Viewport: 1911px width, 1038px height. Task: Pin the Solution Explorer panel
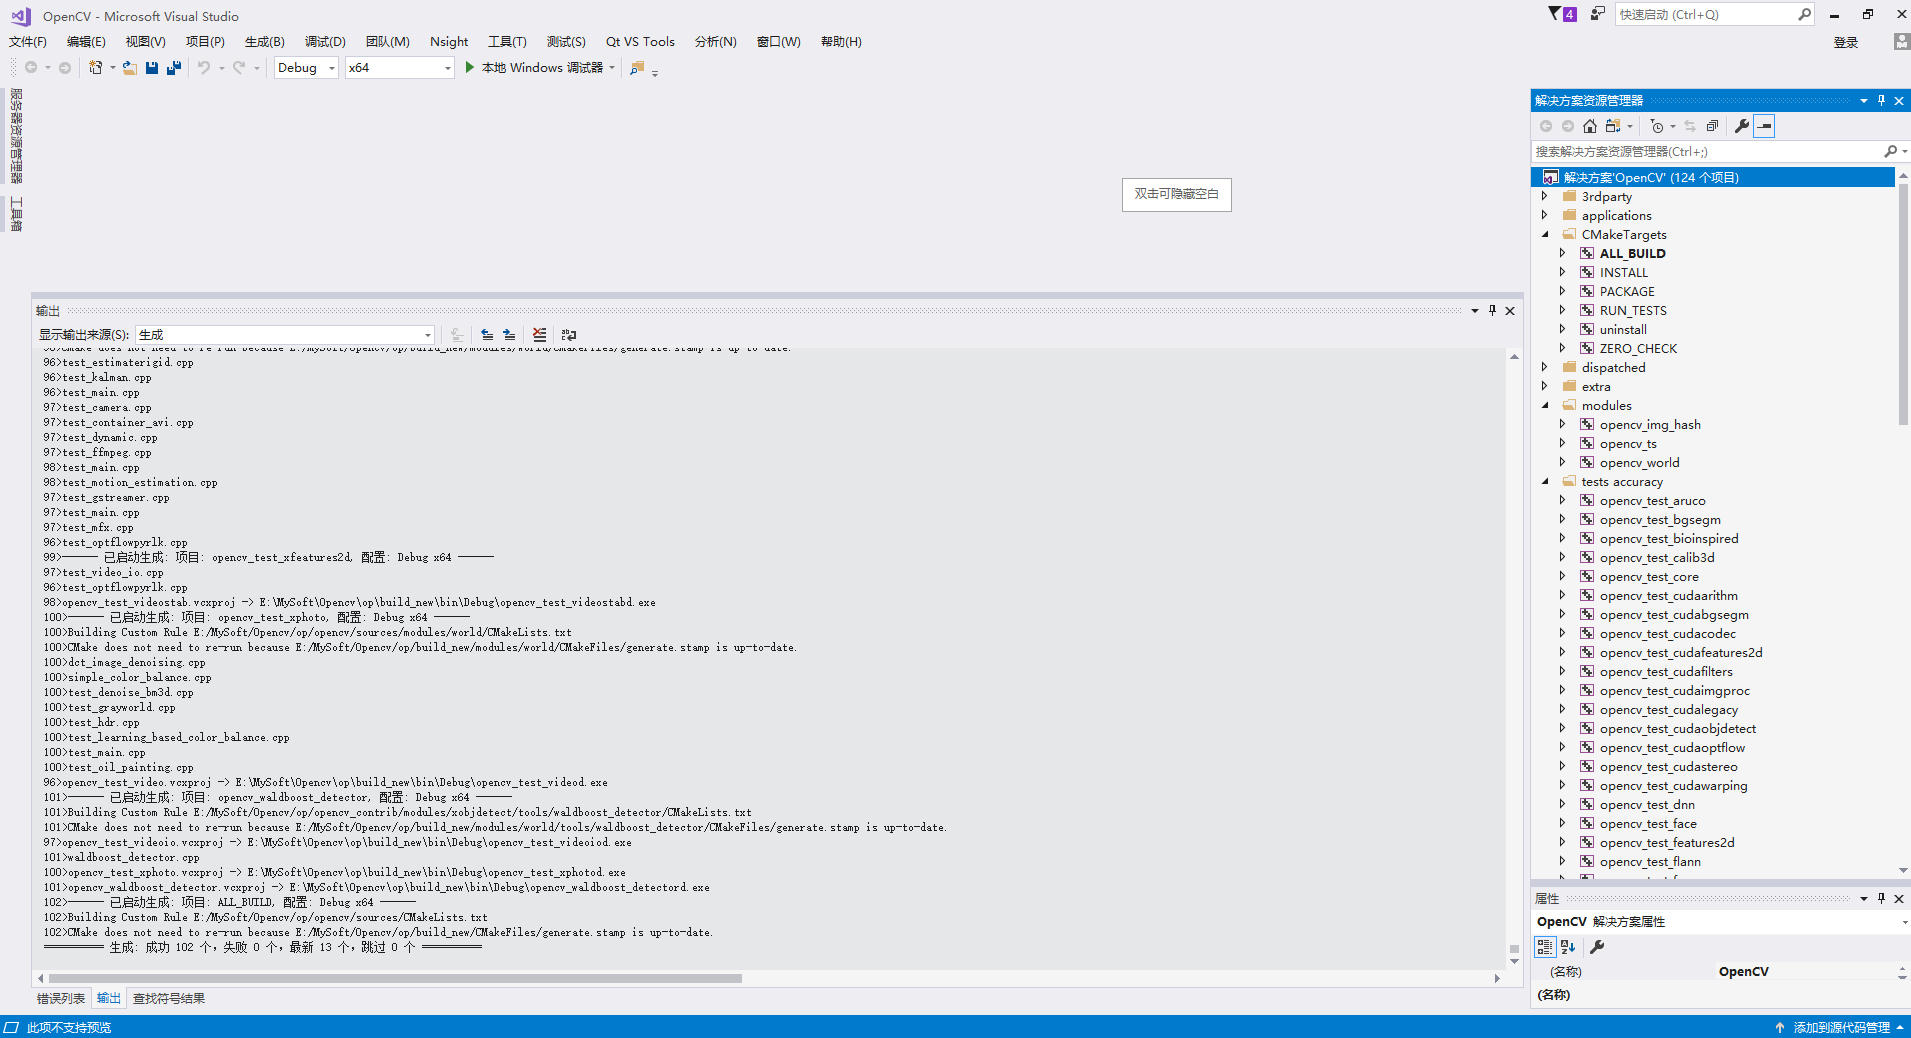coord(1881,100)
